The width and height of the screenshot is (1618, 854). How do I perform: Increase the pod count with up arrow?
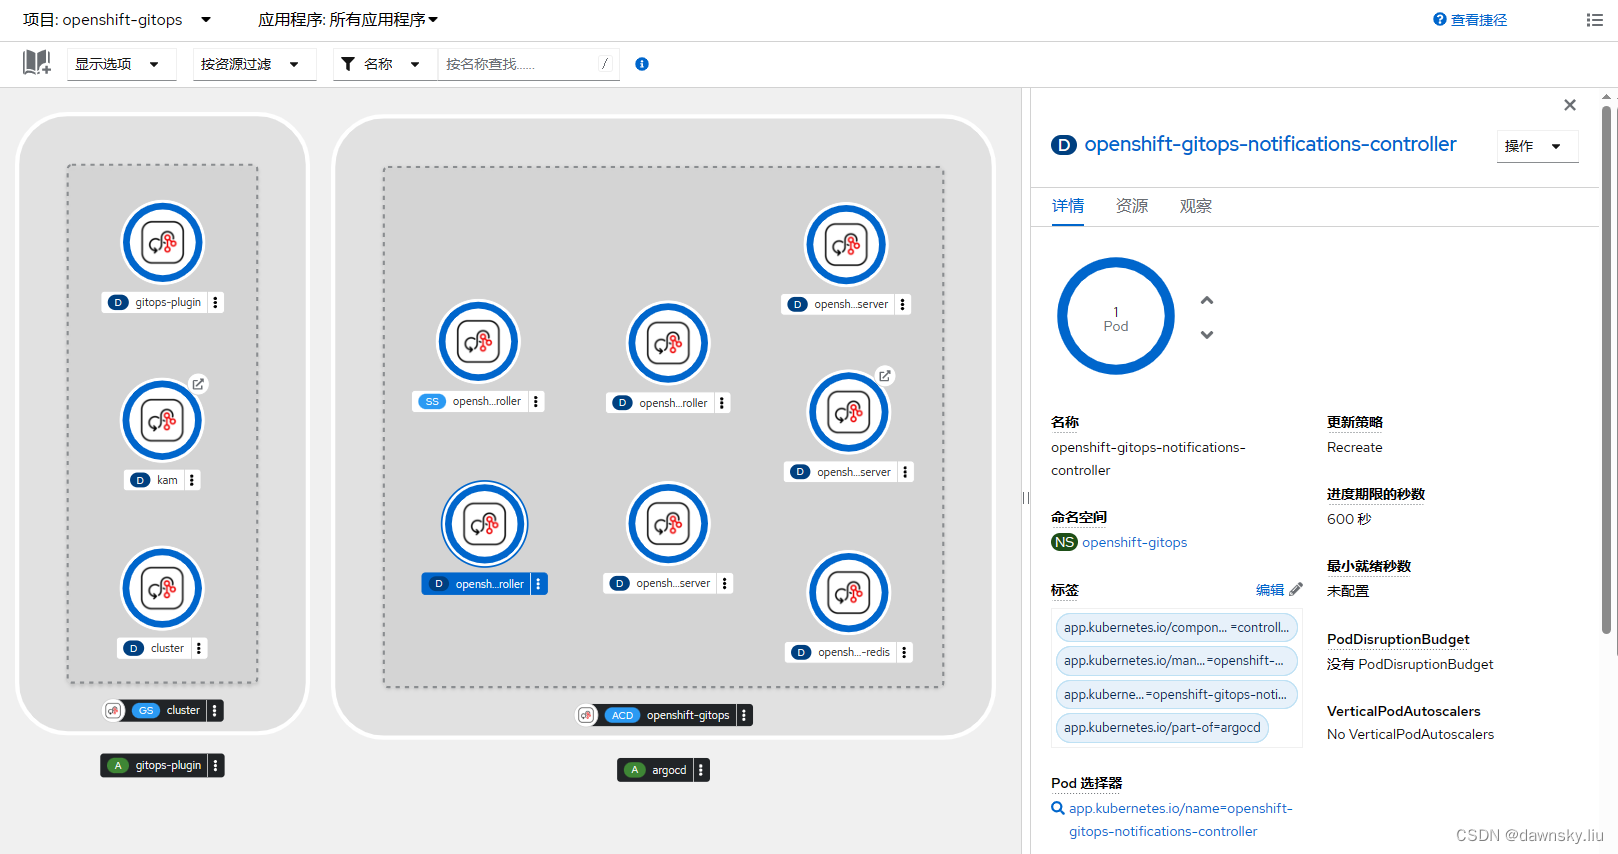pyautogui.click(x=1207, y=300)
